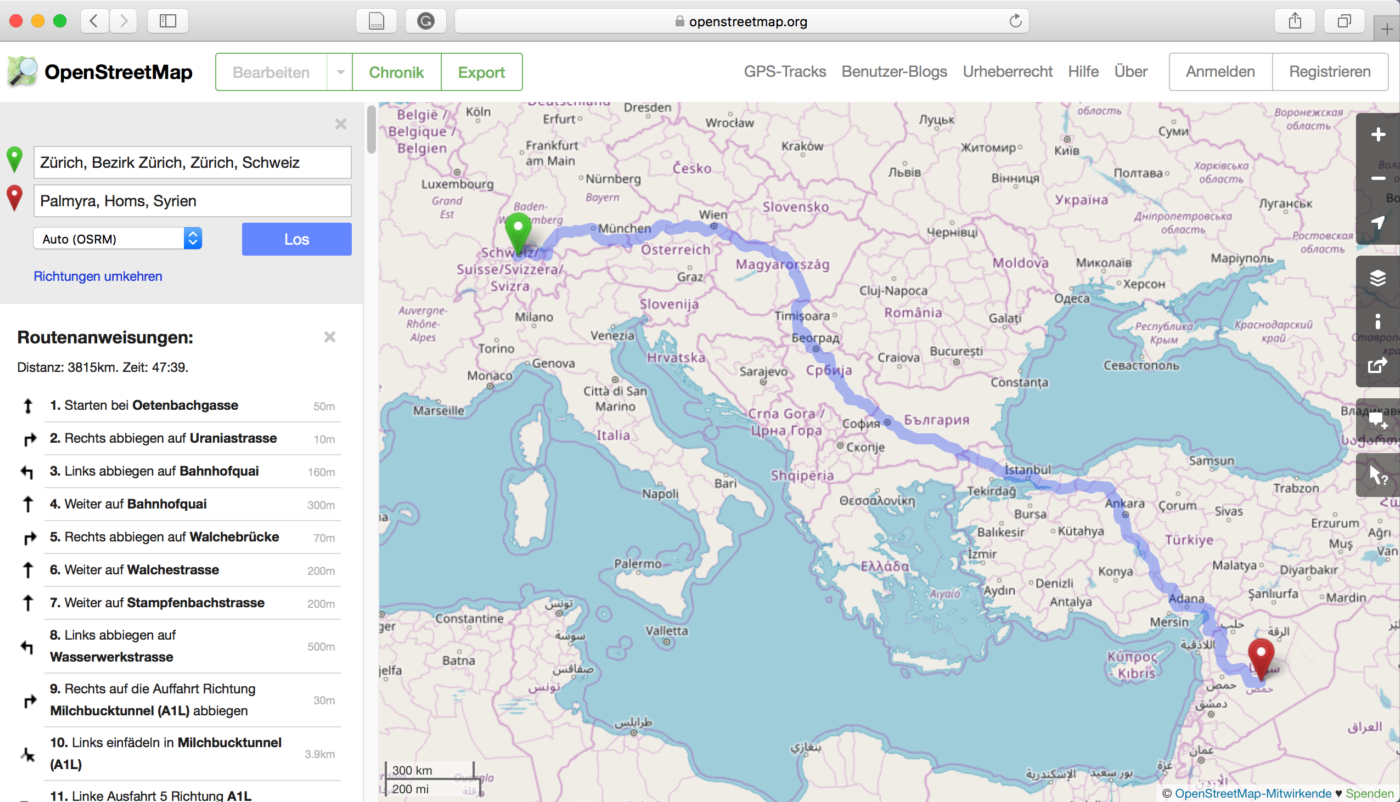This screenshot has height=802, width=1400.
Task: Open the map key info icon
Action: (x=1378, y=322)
